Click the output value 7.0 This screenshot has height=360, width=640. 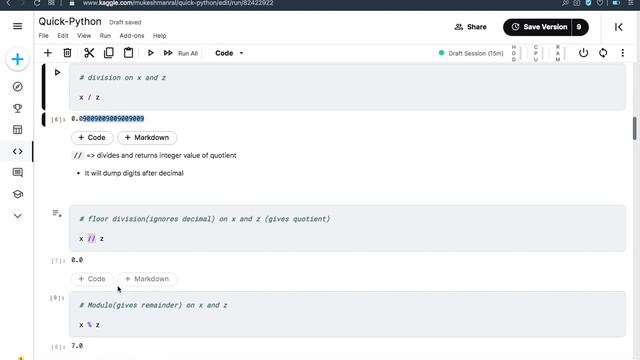(x=77, y=346)
